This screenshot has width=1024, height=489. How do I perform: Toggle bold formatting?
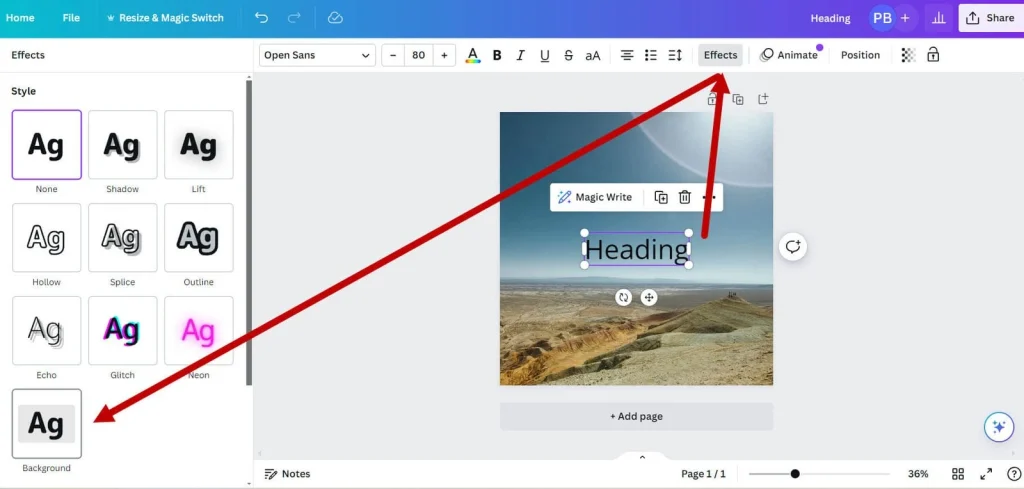(x=497, y=55)
